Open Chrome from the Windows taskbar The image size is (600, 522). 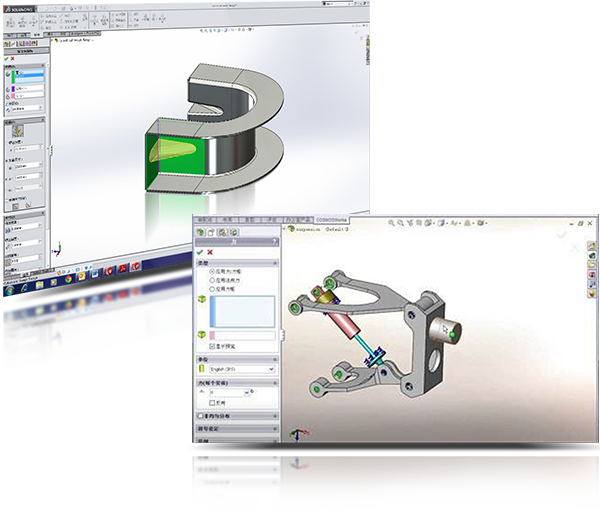68,279
